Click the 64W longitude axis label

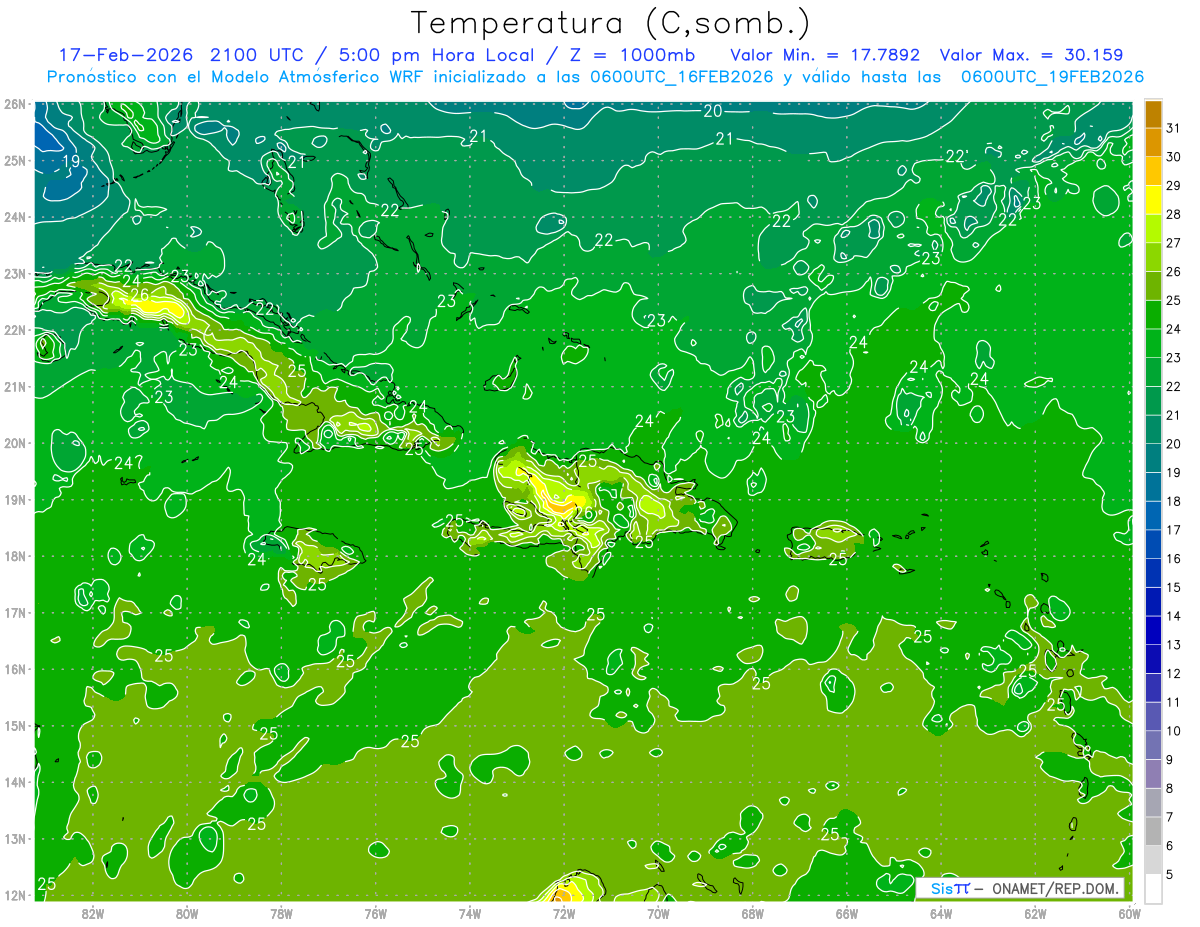(x=941, y=913)
